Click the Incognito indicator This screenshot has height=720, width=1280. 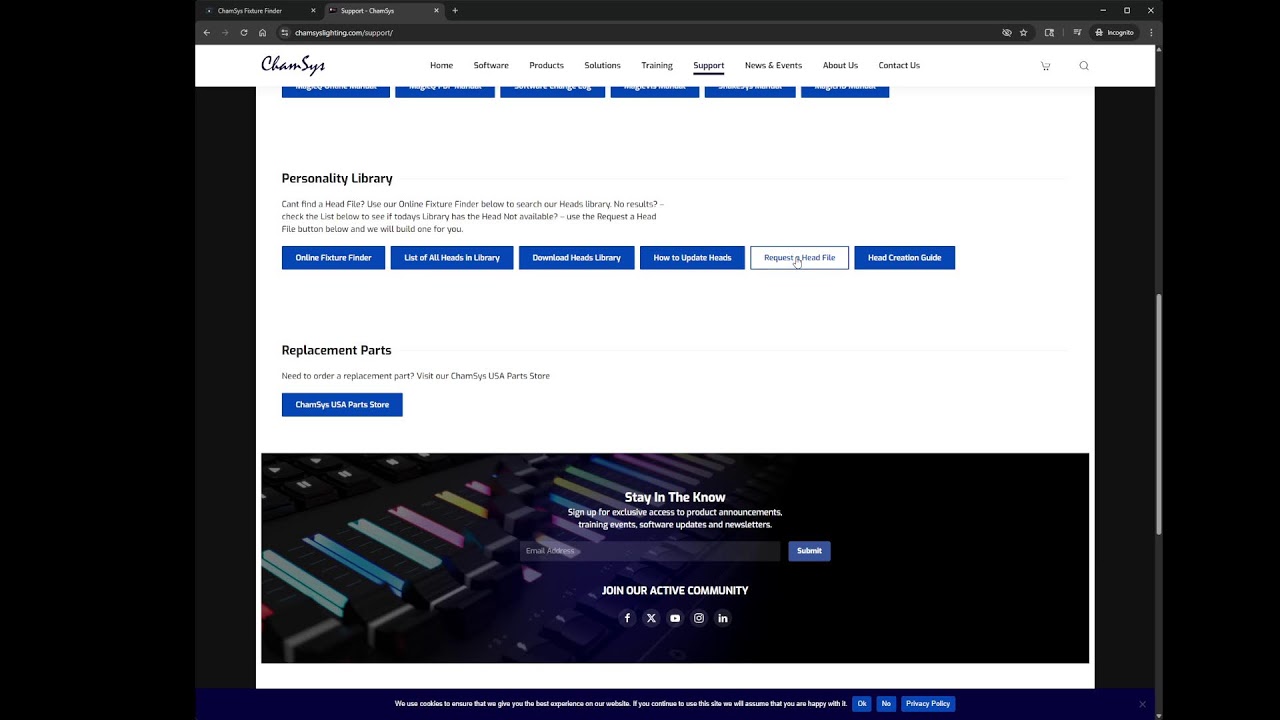pyautogui.click(x=1115, y=32)
